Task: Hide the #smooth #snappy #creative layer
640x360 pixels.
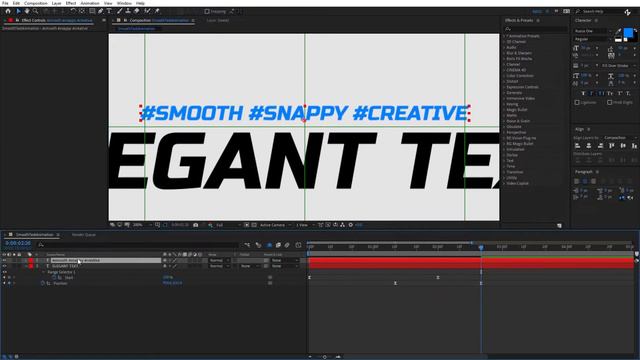Action: [4, 260]
